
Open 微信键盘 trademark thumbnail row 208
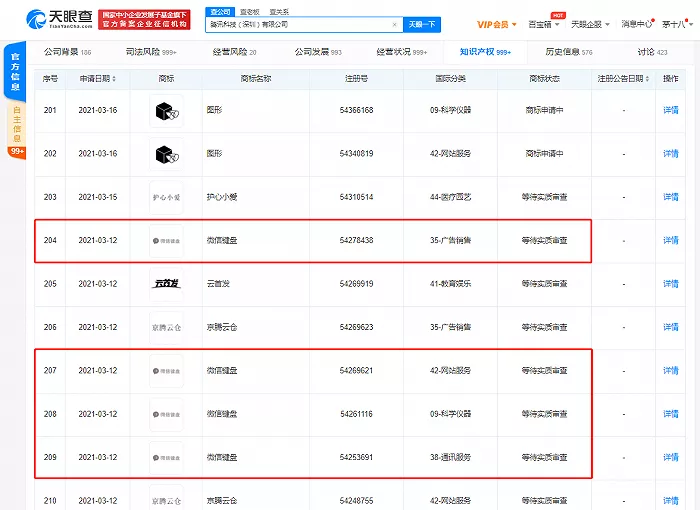click(167, 414)
